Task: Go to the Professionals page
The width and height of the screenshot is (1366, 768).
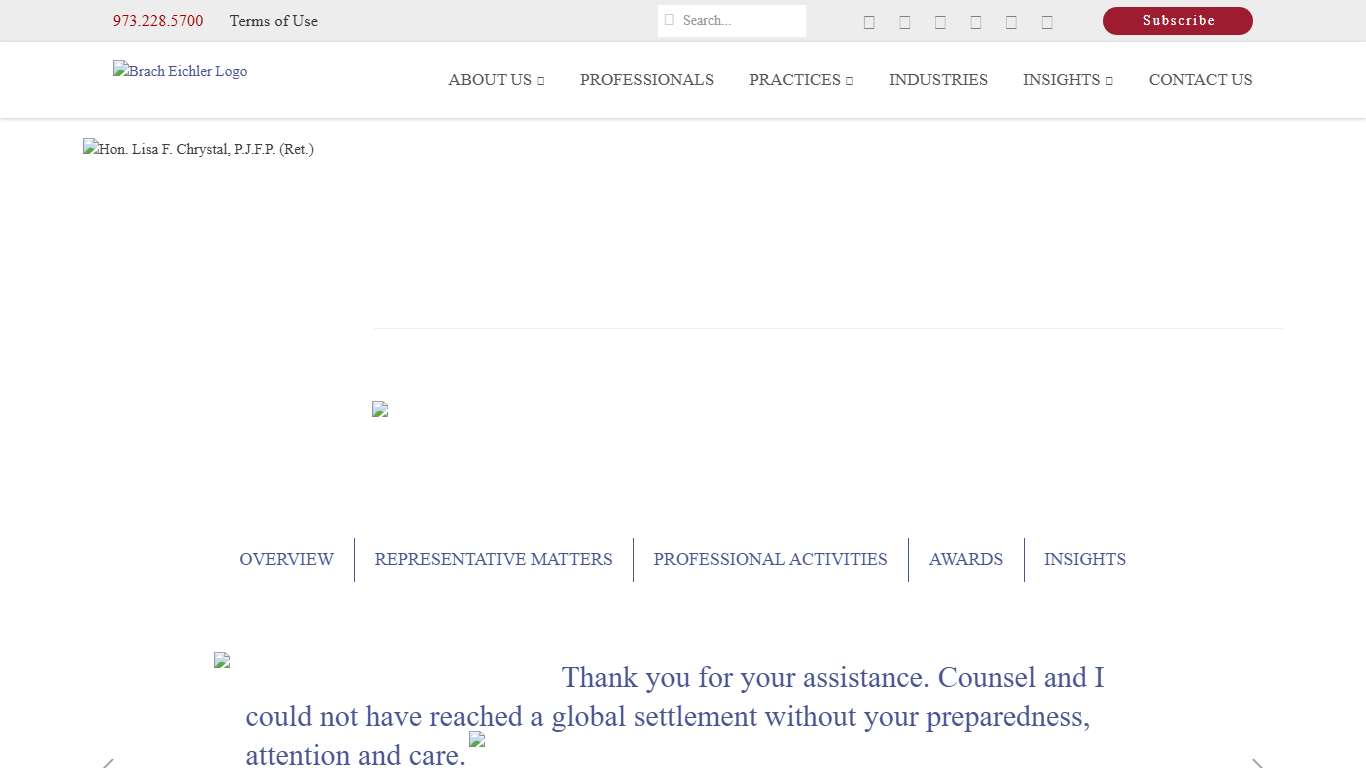Action: [646, 80]
